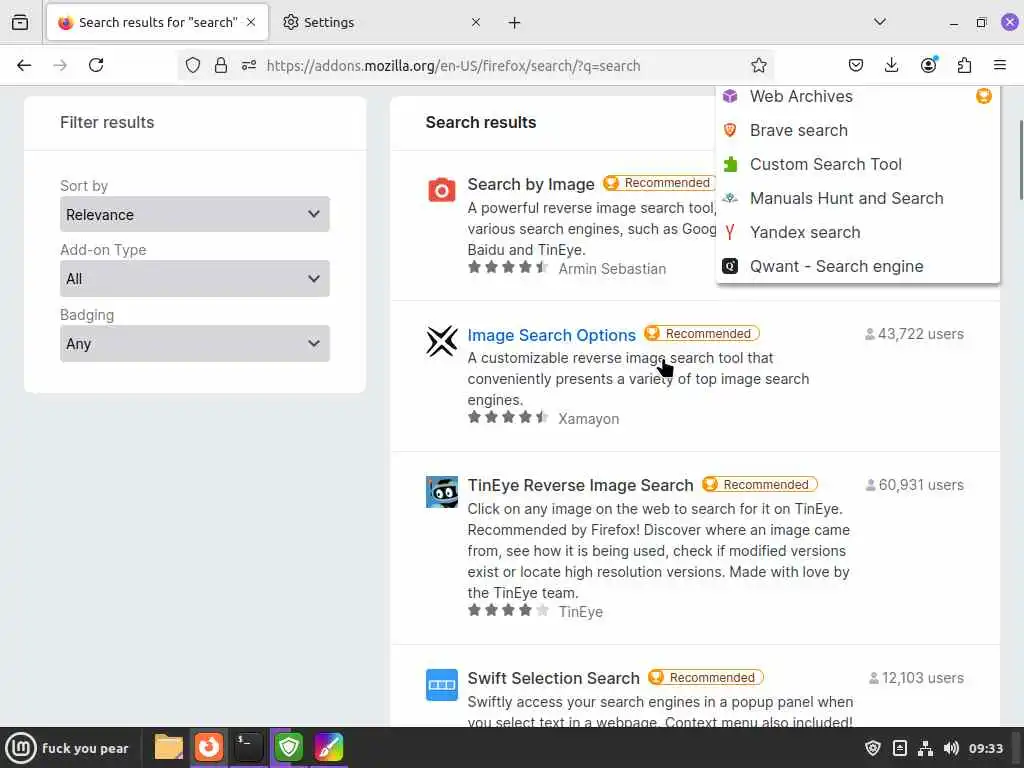Open the Terminal from the taskbar
1024x768 pixels.
pyautogui.click(x=249, y=748)
